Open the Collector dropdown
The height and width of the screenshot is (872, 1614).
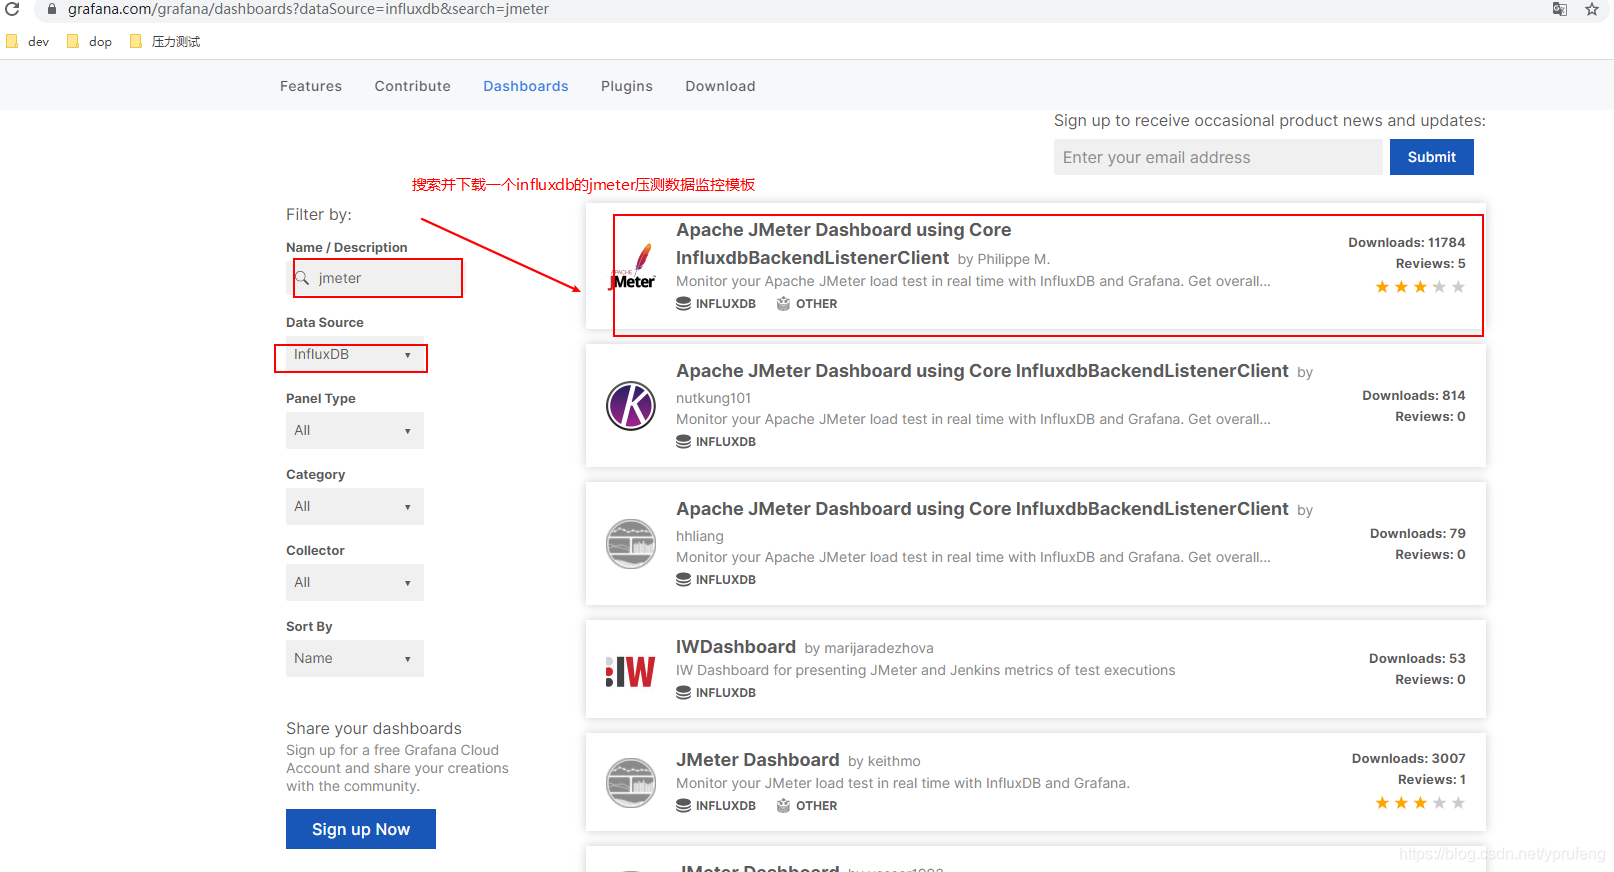click(x=354, y=583)
